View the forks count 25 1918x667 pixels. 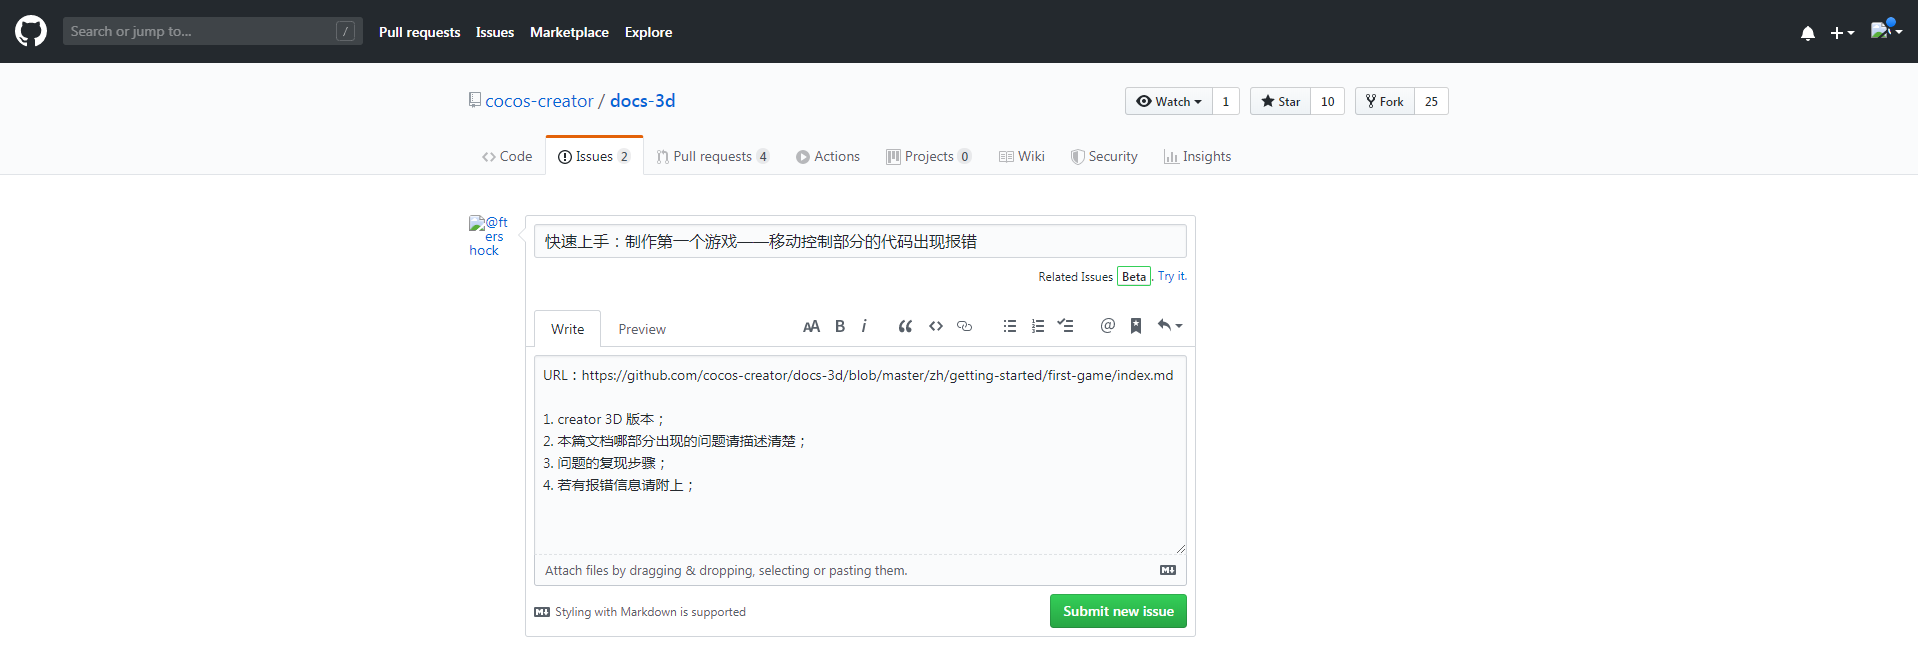pyautogui.click(x=1431, y=101)
